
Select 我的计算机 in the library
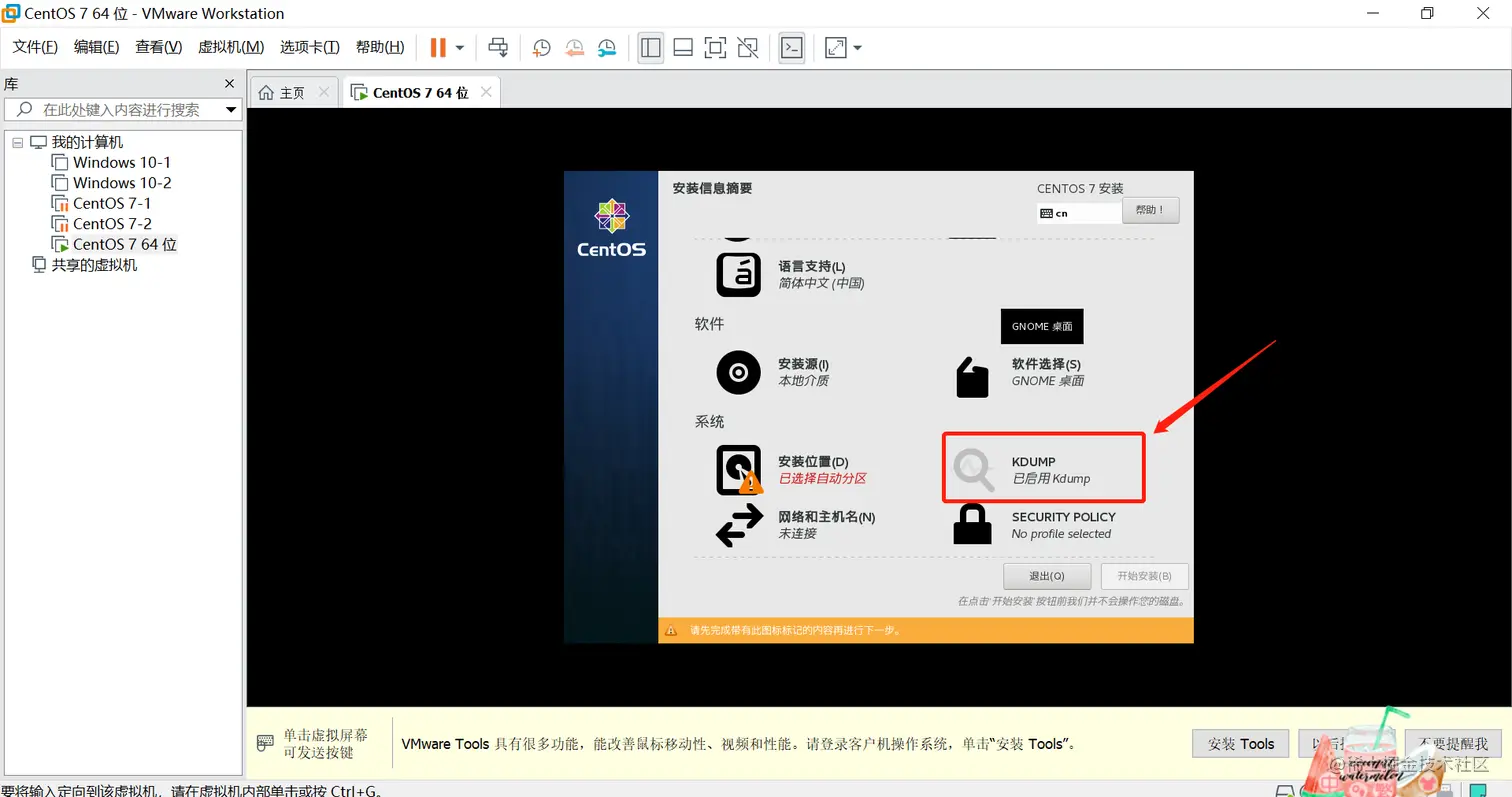[87, 142]
